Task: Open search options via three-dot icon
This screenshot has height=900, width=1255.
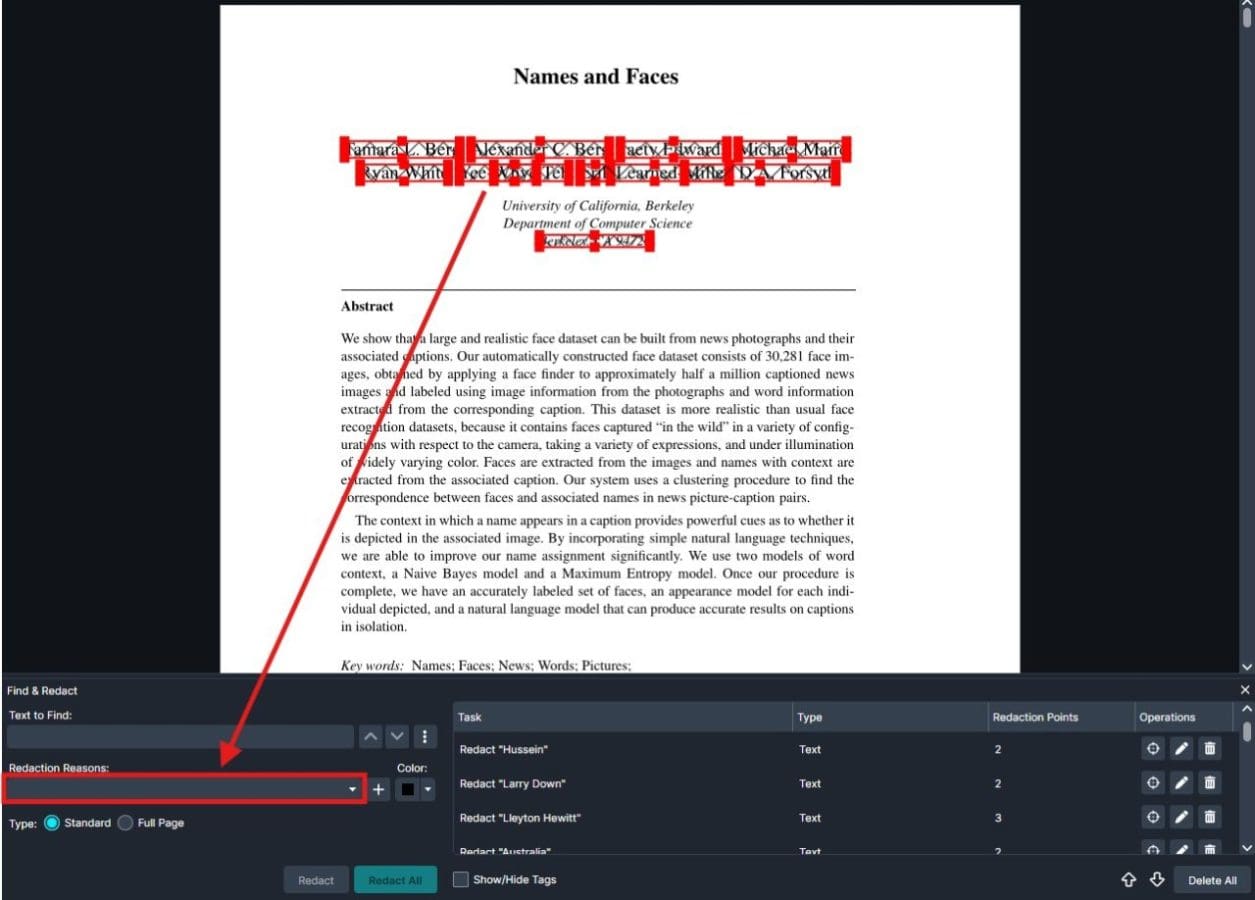Action: 424,736
